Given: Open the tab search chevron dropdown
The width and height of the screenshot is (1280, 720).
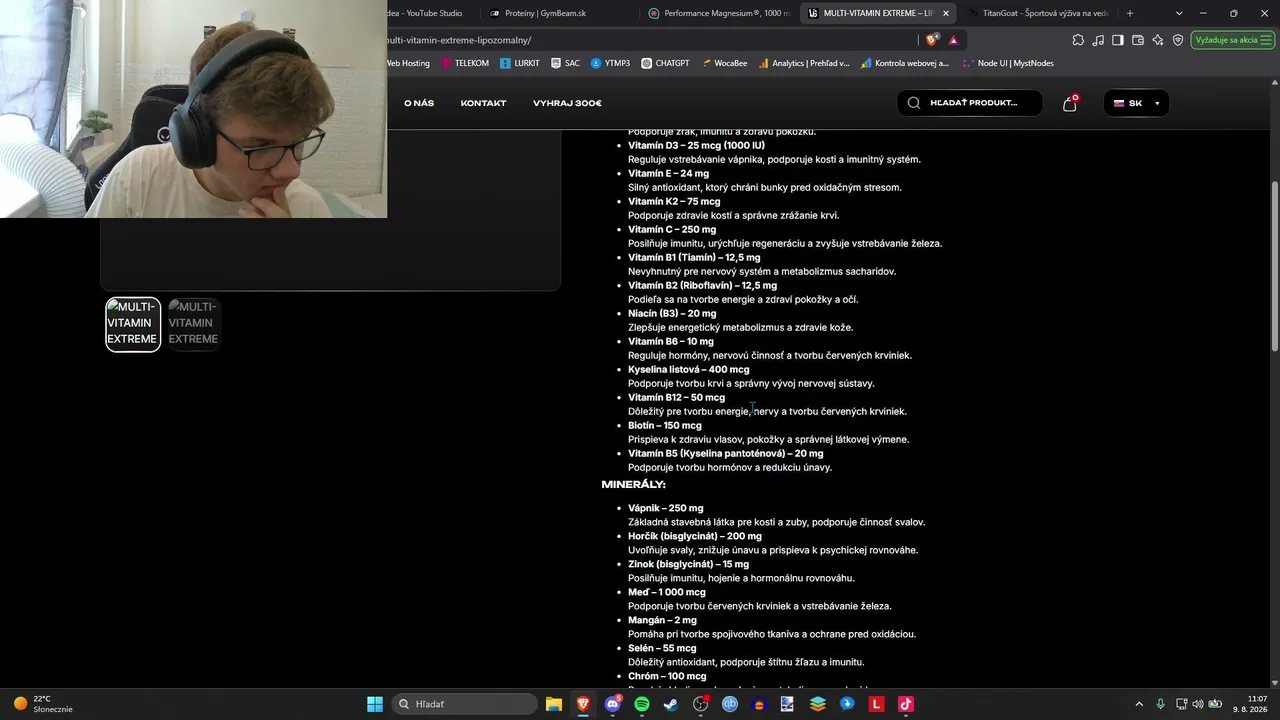Looking at the screenshot, I should [x=1179, y=13].
